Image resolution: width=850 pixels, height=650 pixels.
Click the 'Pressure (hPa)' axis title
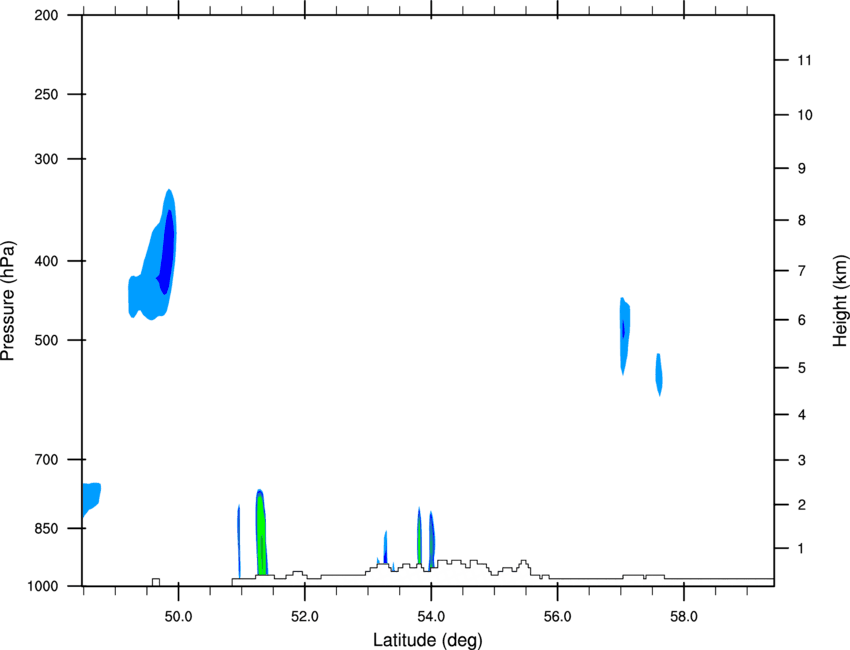pos(8,301)
